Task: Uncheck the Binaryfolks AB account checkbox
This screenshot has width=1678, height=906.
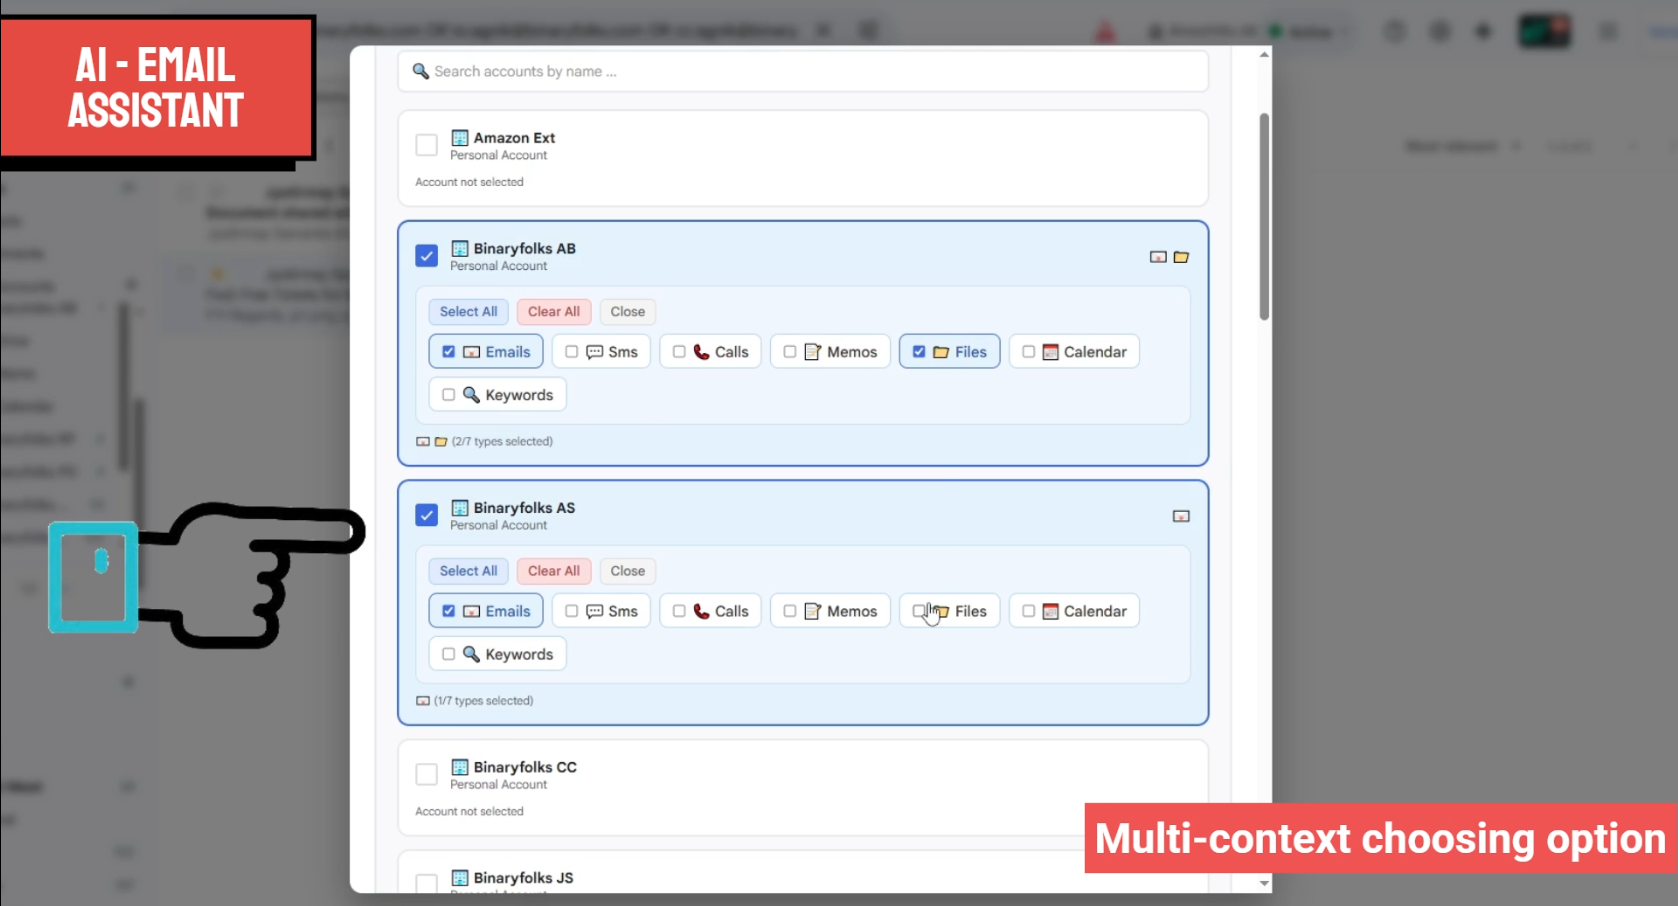Action: coord(427,256)
